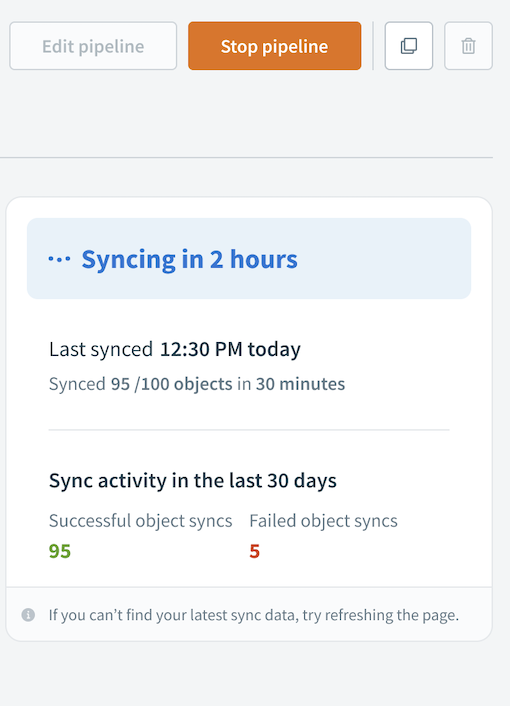Screen dimensions: 510x706
Task: Click the three dots syncing status icon
Action: coord(59,259)
